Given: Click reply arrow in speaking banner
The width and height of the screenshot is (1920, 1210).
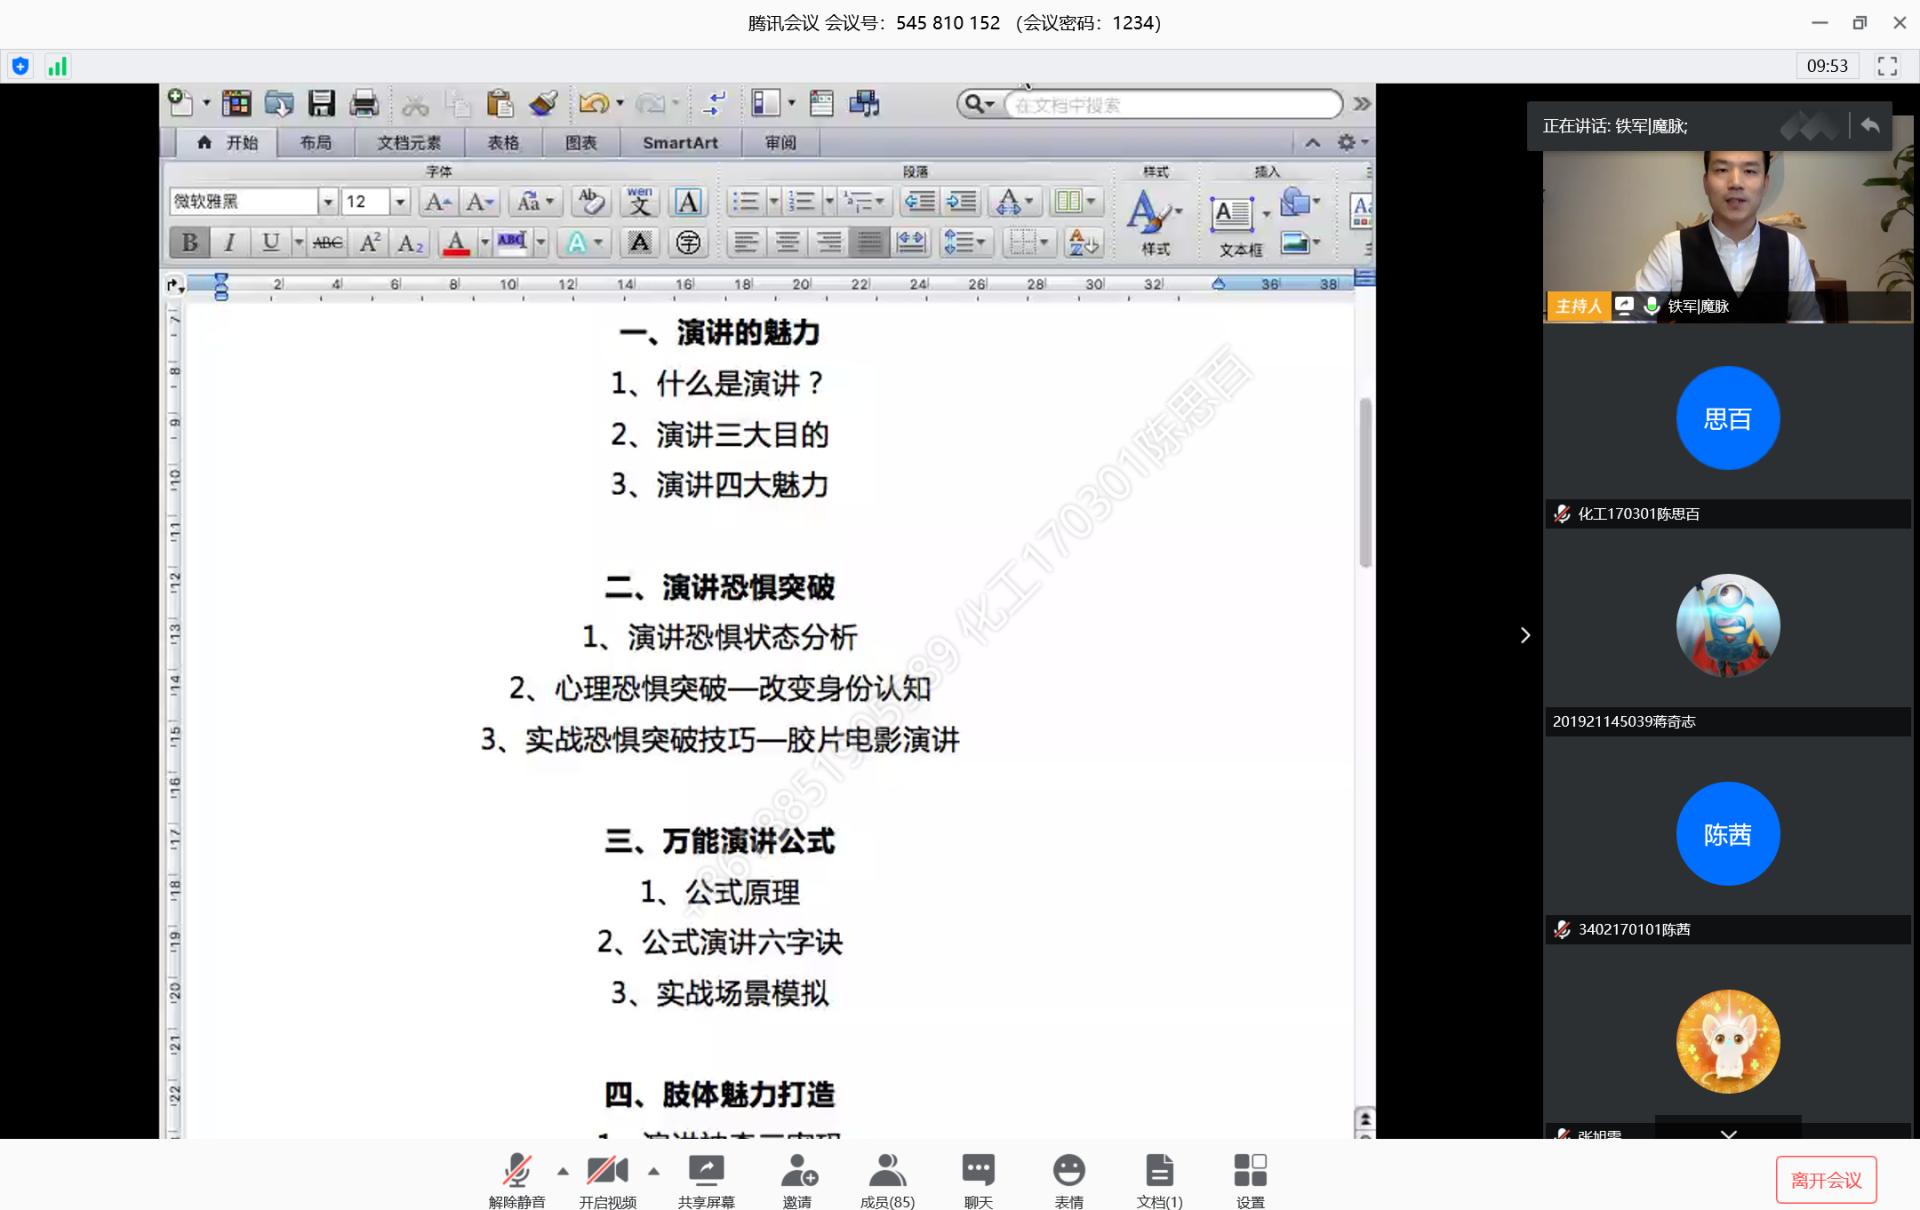Looking at the screenshot, I should [1870, 126].
